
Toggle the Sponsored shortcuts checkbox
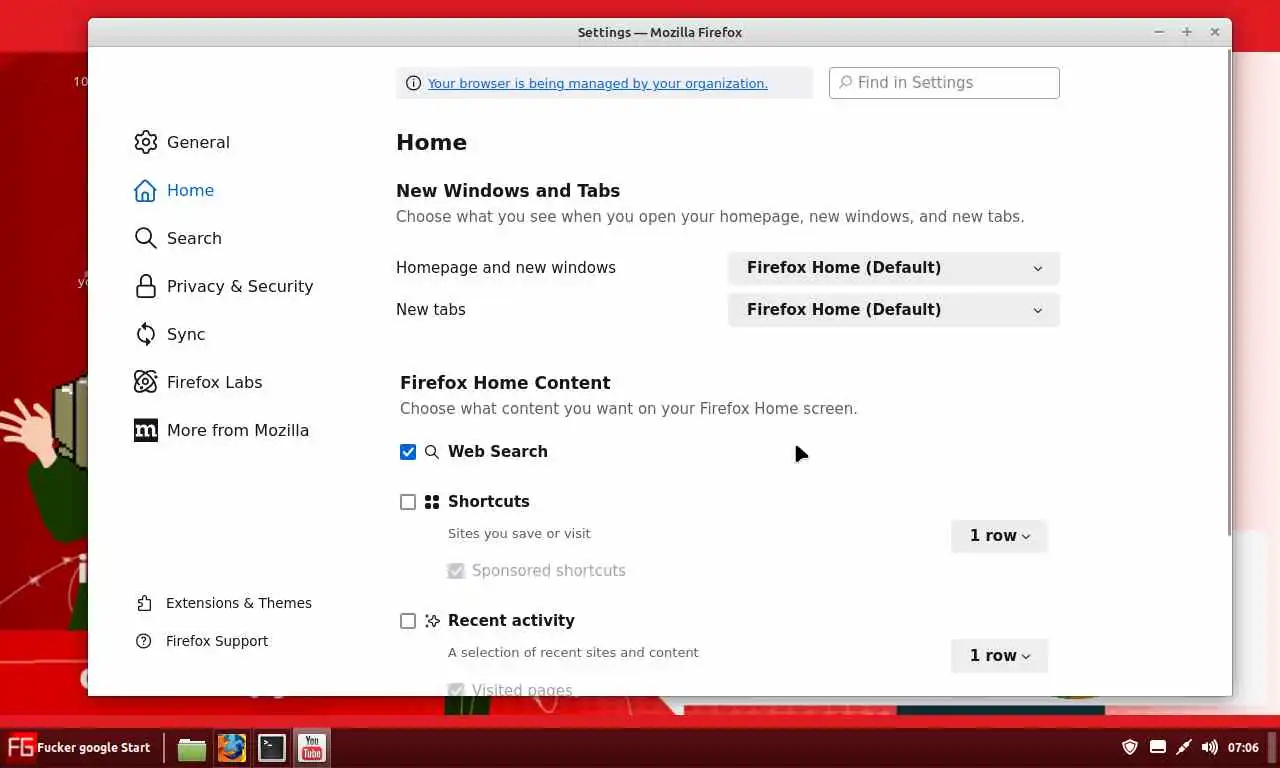pos(456,571)
